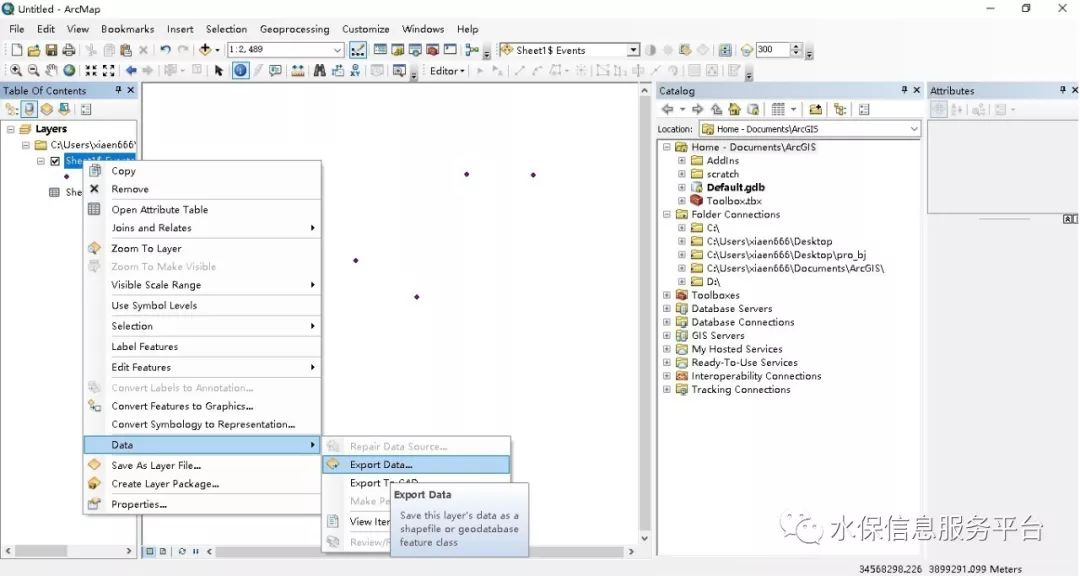Click the map's vertical scrollbar up arrow
Screen dimensions: 1080x576
(x=645, y=90)
